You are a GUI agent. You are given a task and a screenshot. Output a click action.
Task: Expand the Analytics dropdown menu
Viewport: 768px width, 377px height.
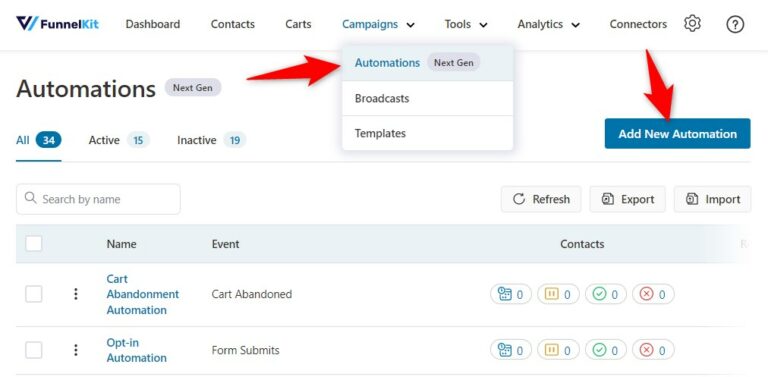coord(549,24)
